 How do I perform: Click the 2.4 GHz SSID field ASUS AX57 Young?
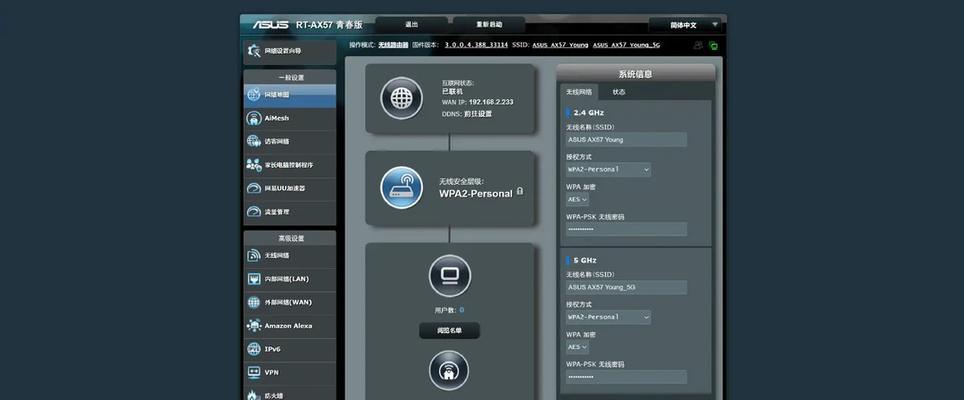626,139
